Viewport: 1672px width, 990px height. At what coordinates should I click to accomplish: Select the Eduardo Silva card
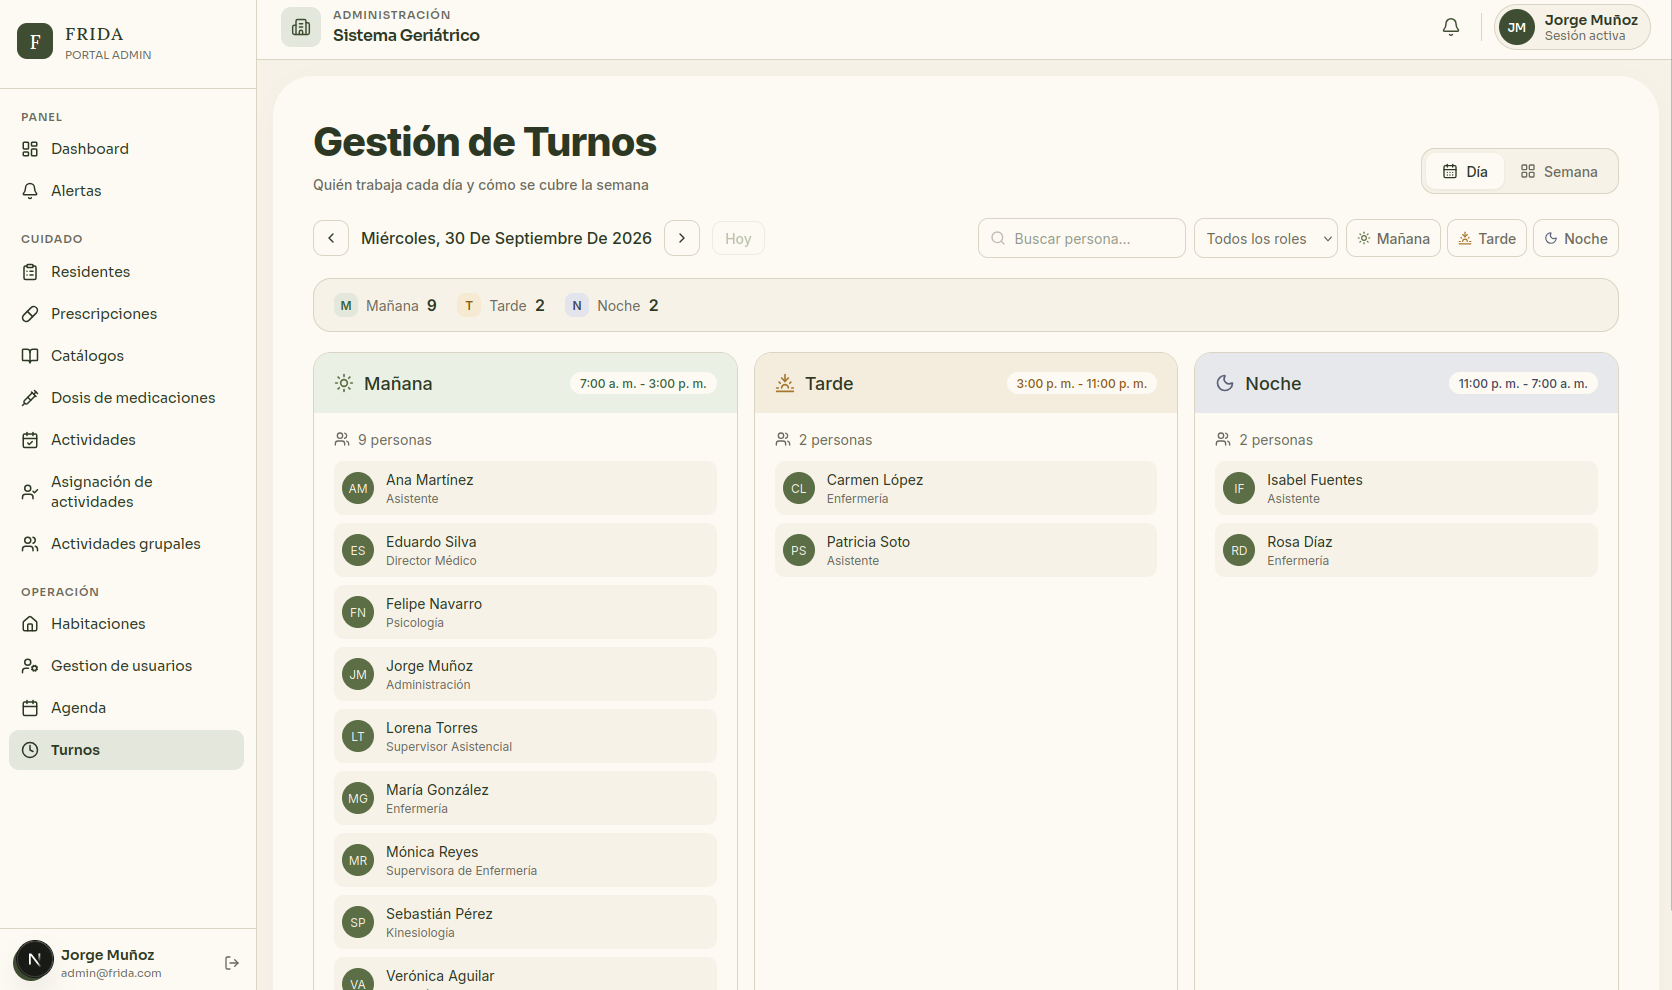click(x=525, y=550)
